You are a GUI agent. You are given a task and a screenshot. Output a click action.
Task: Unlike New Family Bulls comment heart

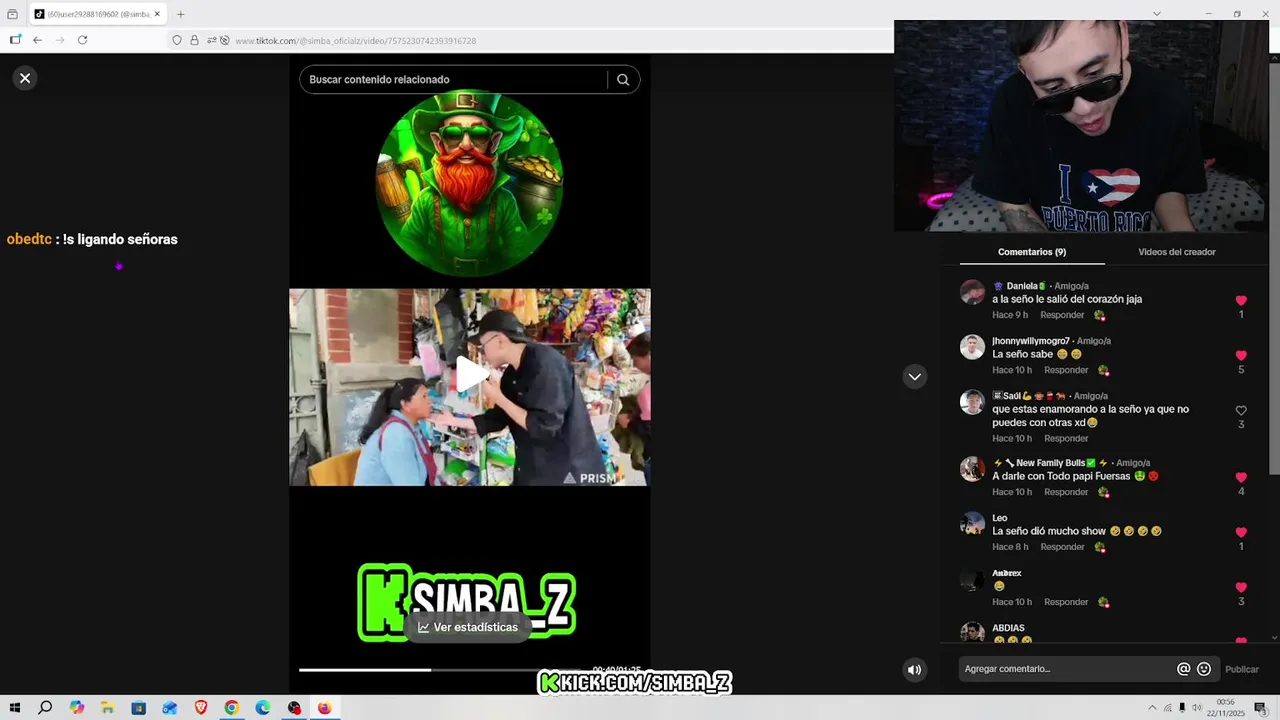tap(1241, 477)
